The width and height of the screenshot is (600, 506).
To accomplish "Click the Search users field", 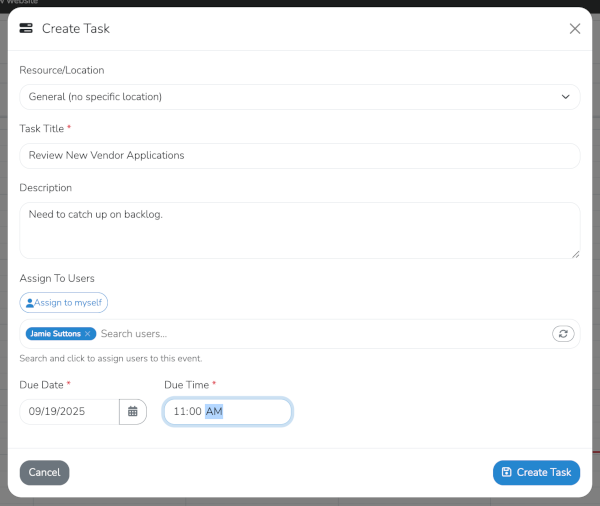I will [x=320, y=334].
